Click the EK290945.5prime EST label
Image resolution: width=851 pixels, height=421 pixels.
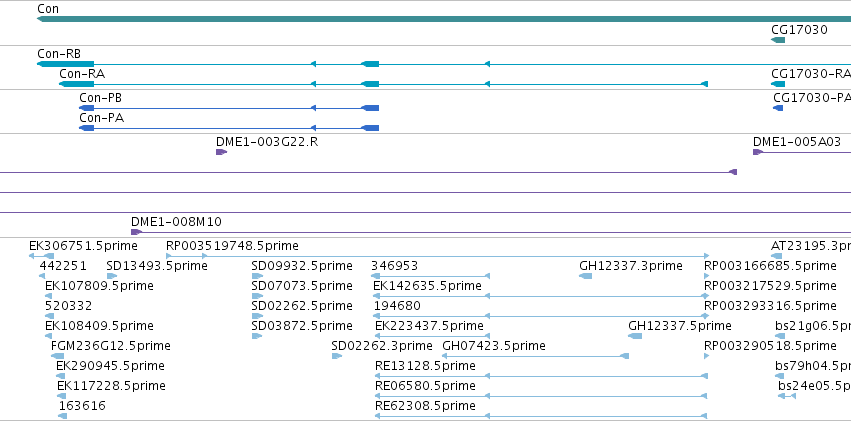click(x=110, y=366)
